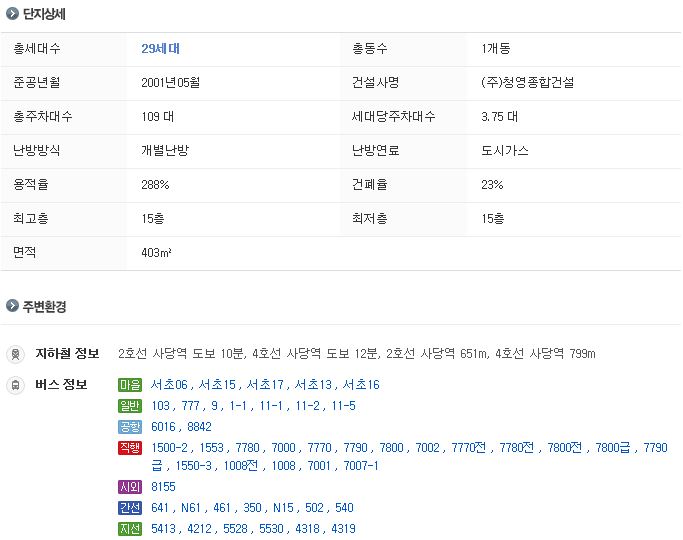Open airport bus 6016 link
Image resolution: width=683 pixels, height=540 pixels.
(x=163, y=427)
